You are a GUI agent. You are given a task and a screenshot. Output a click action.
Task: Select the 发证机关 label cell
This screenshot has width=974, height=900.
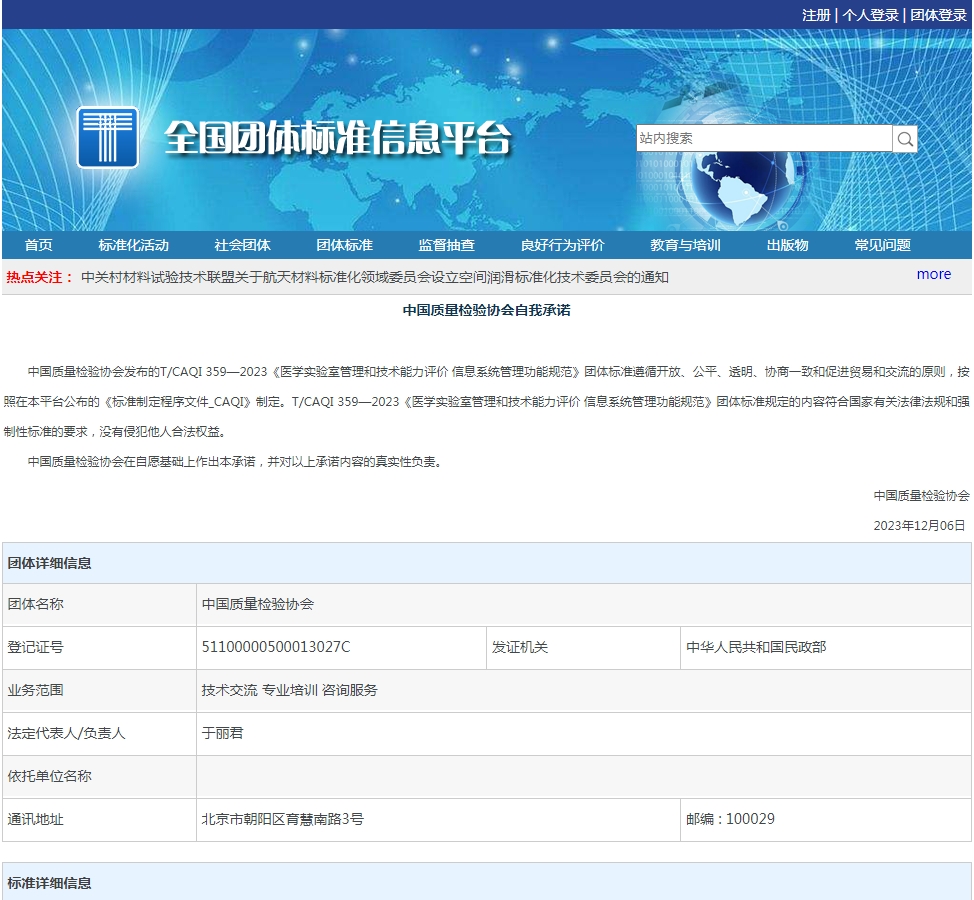click(x=583, y=648)
